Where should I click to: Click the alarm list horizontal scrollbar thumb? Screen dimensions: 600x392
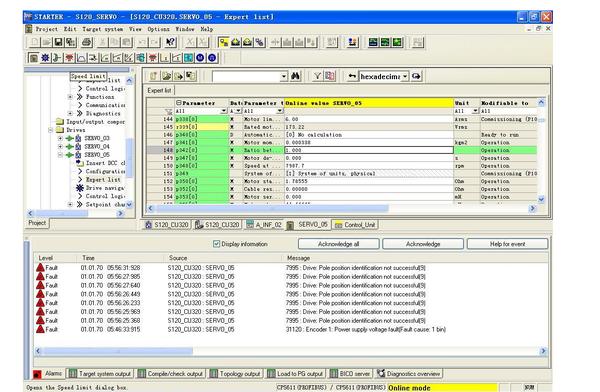(x=118, y=351)
